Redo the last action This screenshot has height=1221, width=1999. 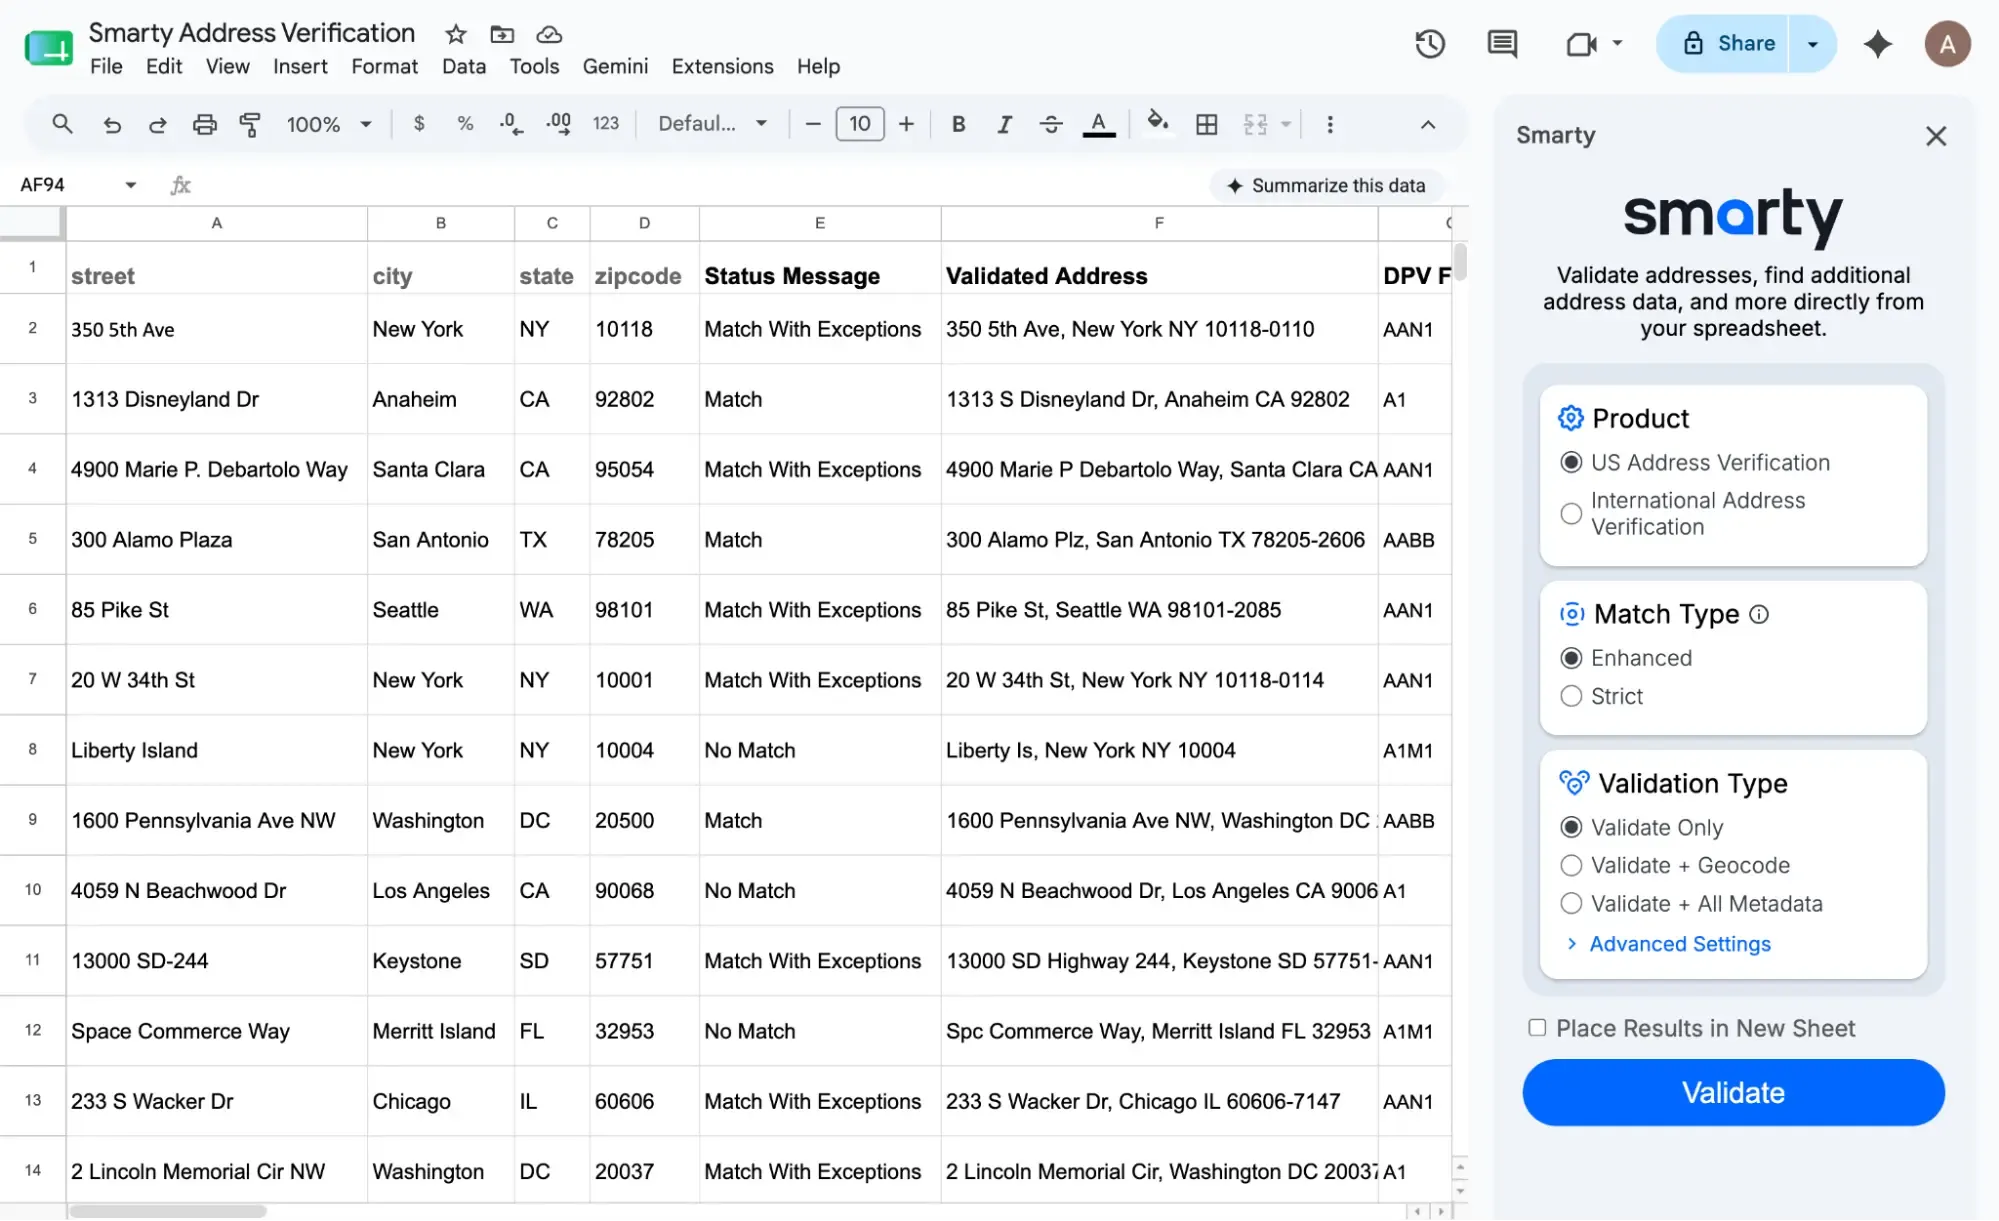(x=157, y=124)
